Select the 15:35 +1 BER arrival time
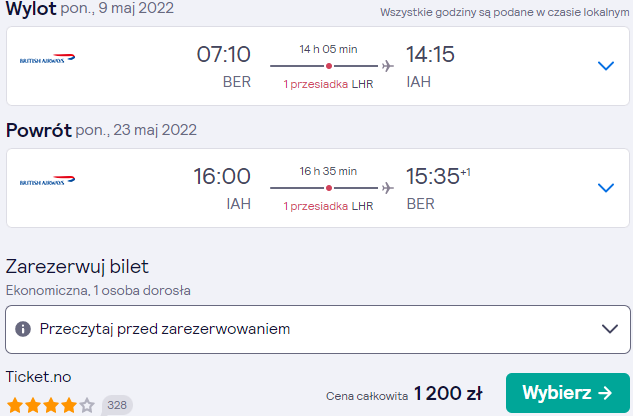The image size is (633, 416). [x=438, y=189]
